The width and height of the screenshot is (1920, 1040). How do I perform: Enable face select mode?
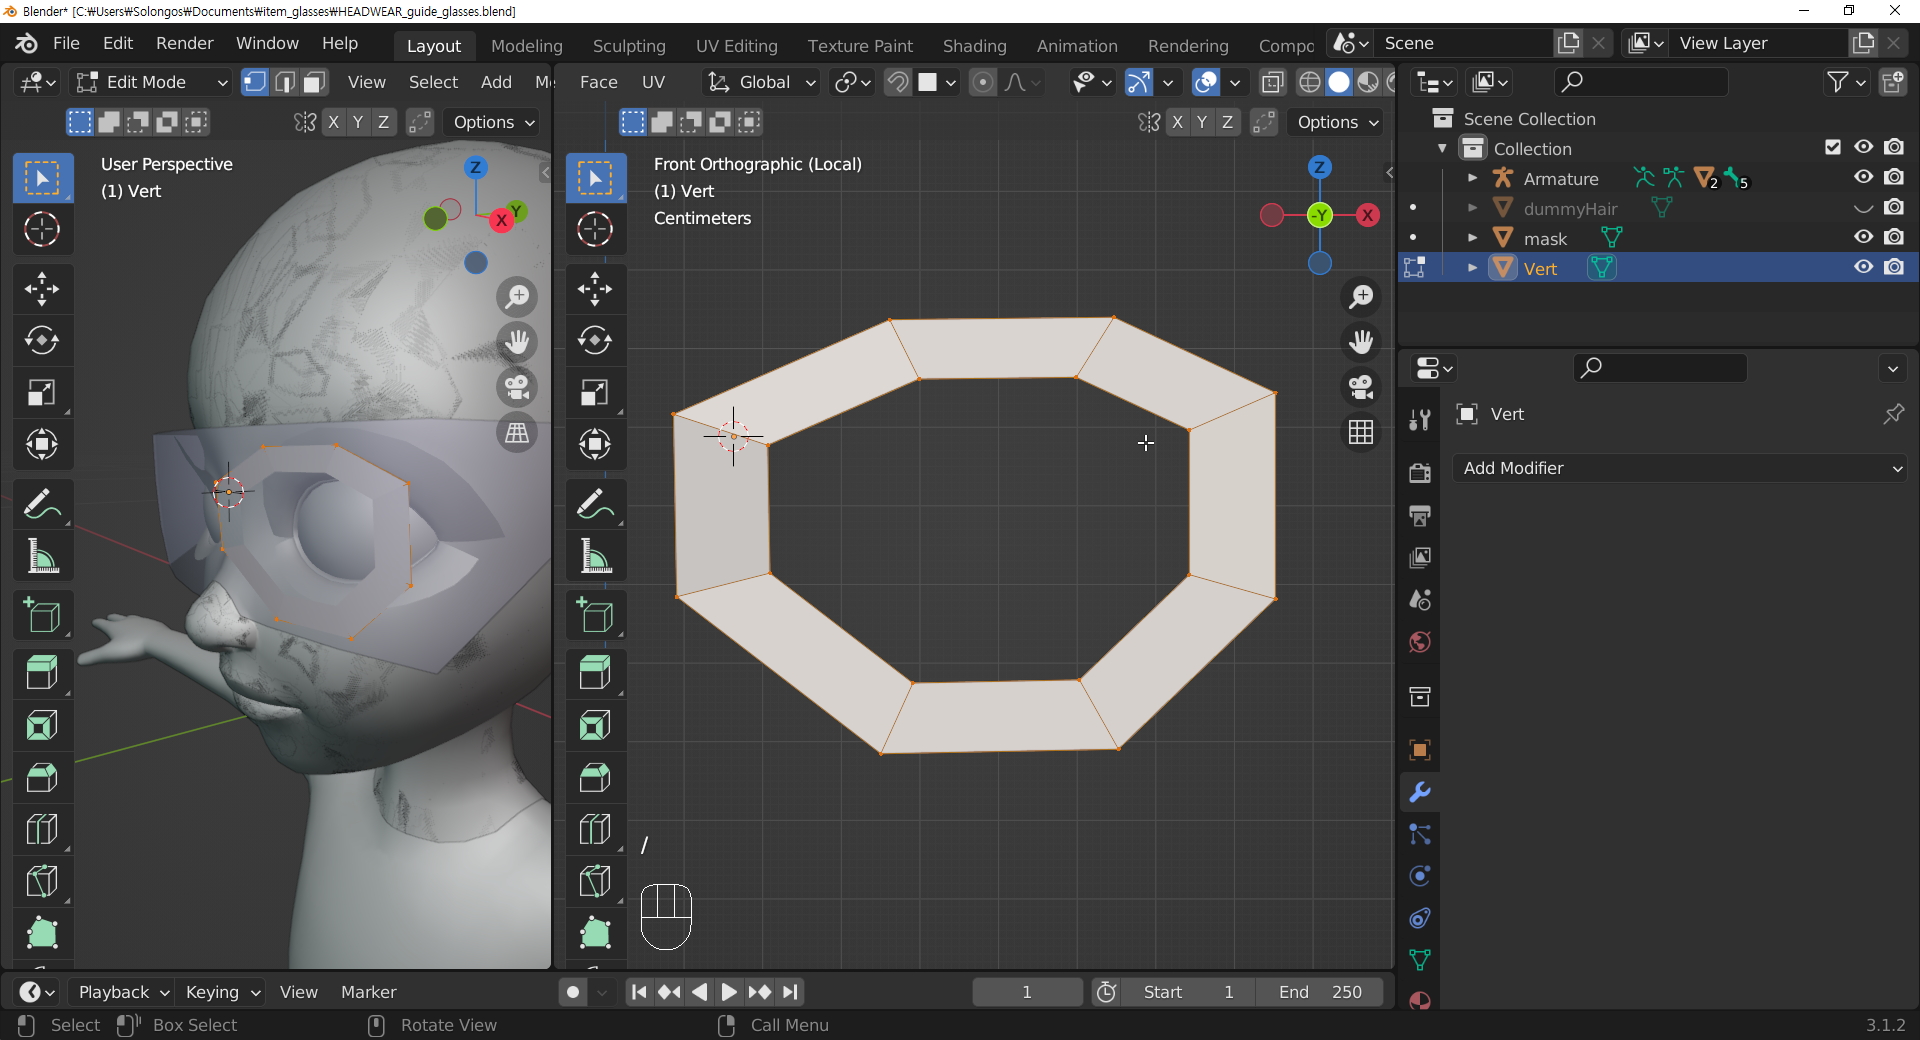(x=315, y=82)
